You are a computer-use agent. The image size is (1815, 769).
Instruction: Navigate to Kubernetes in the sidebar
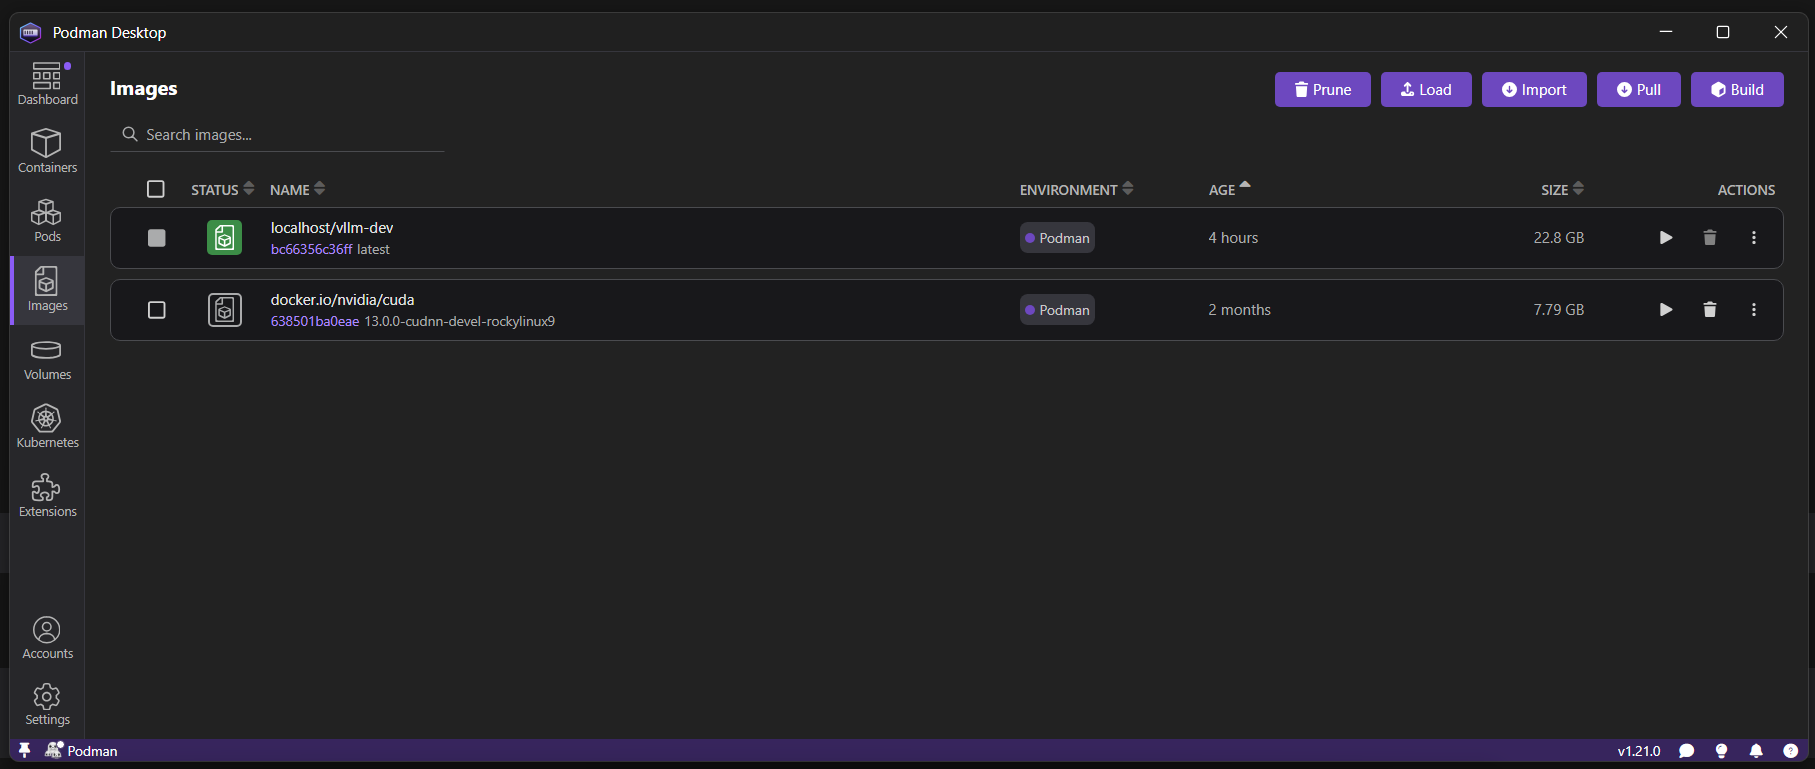47,427
